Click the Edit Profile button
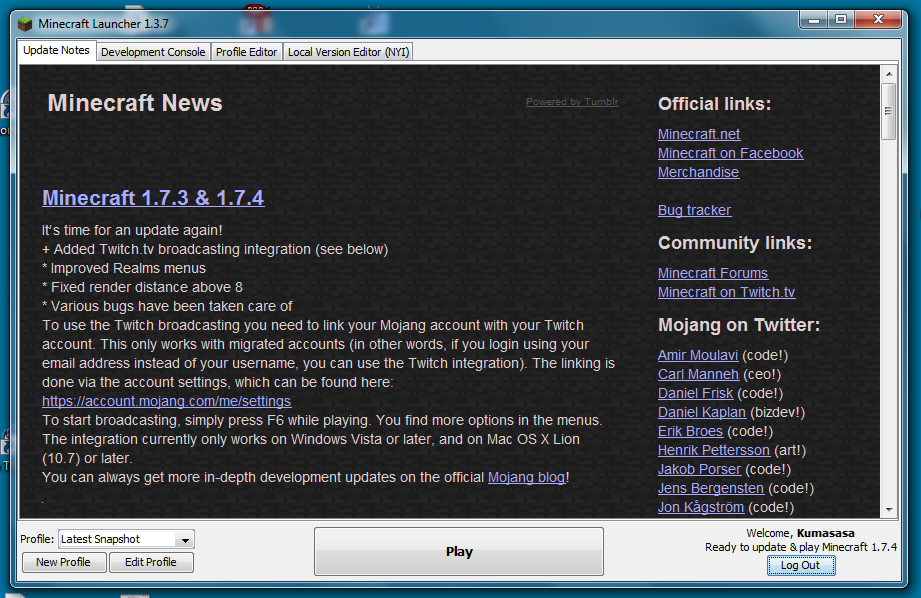 click(x=151, y=562)
